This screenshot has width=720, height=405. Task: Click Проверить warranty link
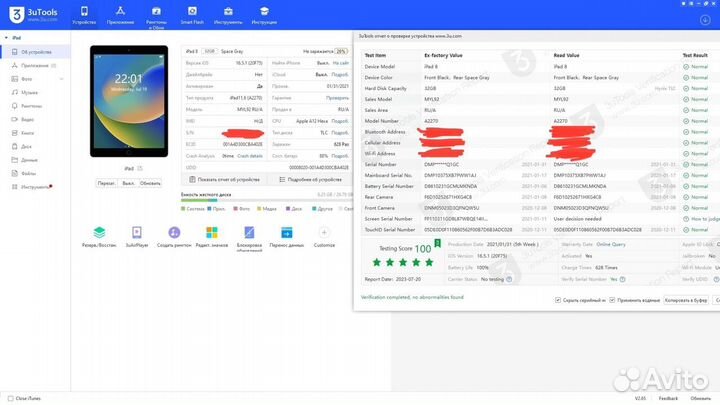pyautogui.click(x=338, y=98)
